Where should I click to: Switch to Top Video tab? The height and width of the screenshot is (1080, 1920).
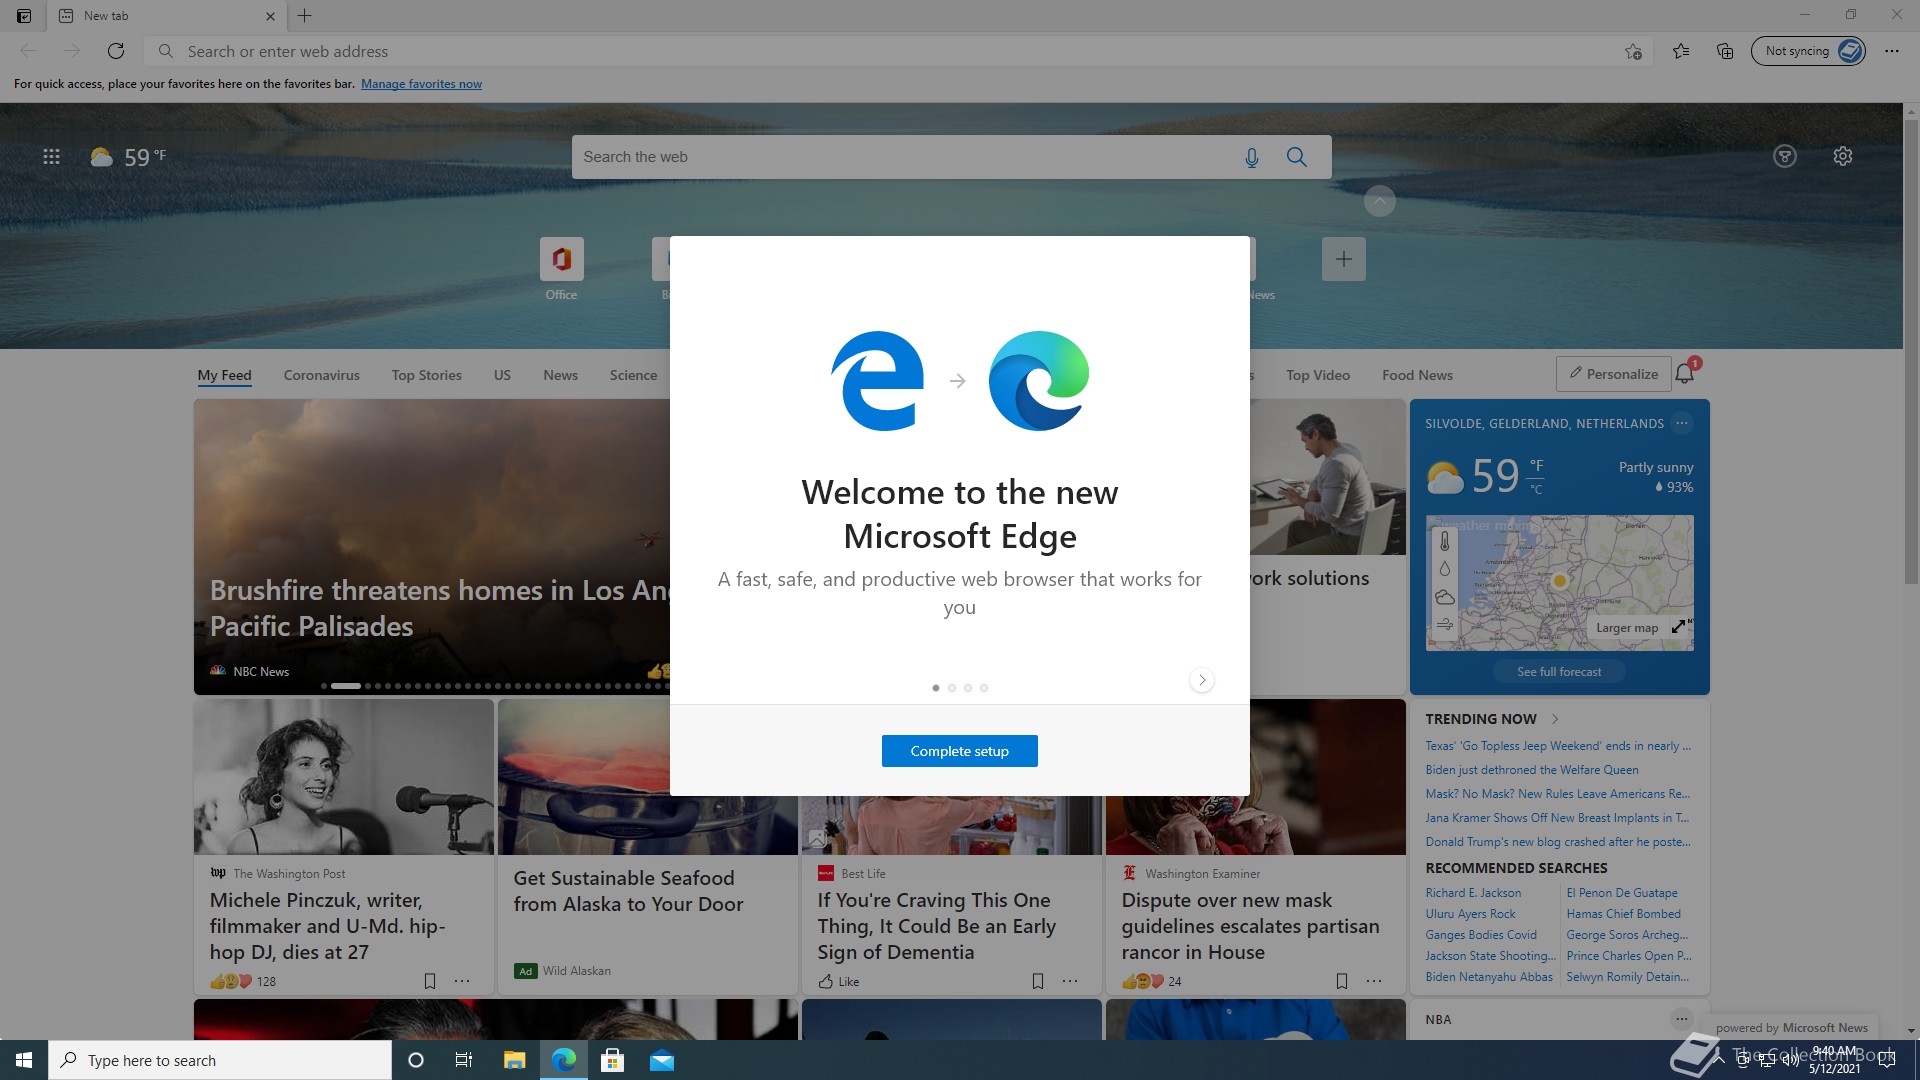click(x=1318, y=376)
